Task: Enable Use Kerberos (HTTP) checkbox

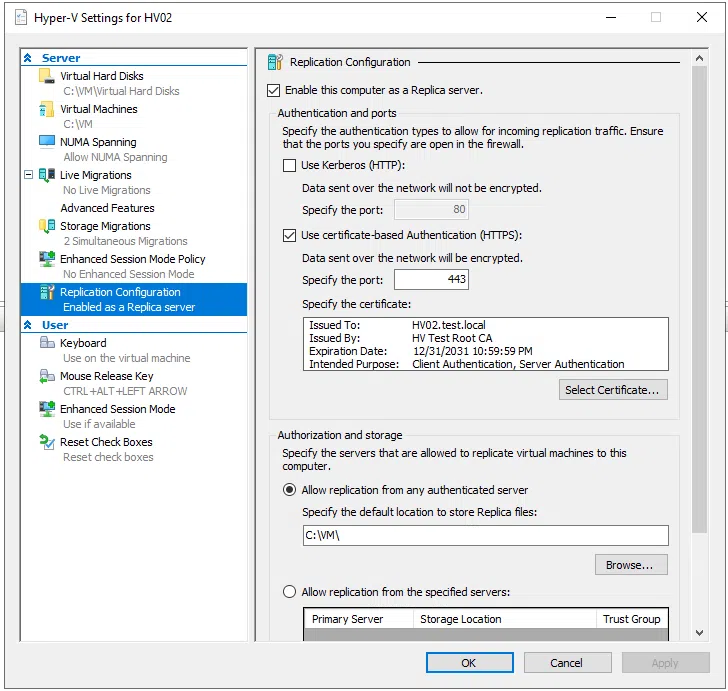Action: click(290, 165)
